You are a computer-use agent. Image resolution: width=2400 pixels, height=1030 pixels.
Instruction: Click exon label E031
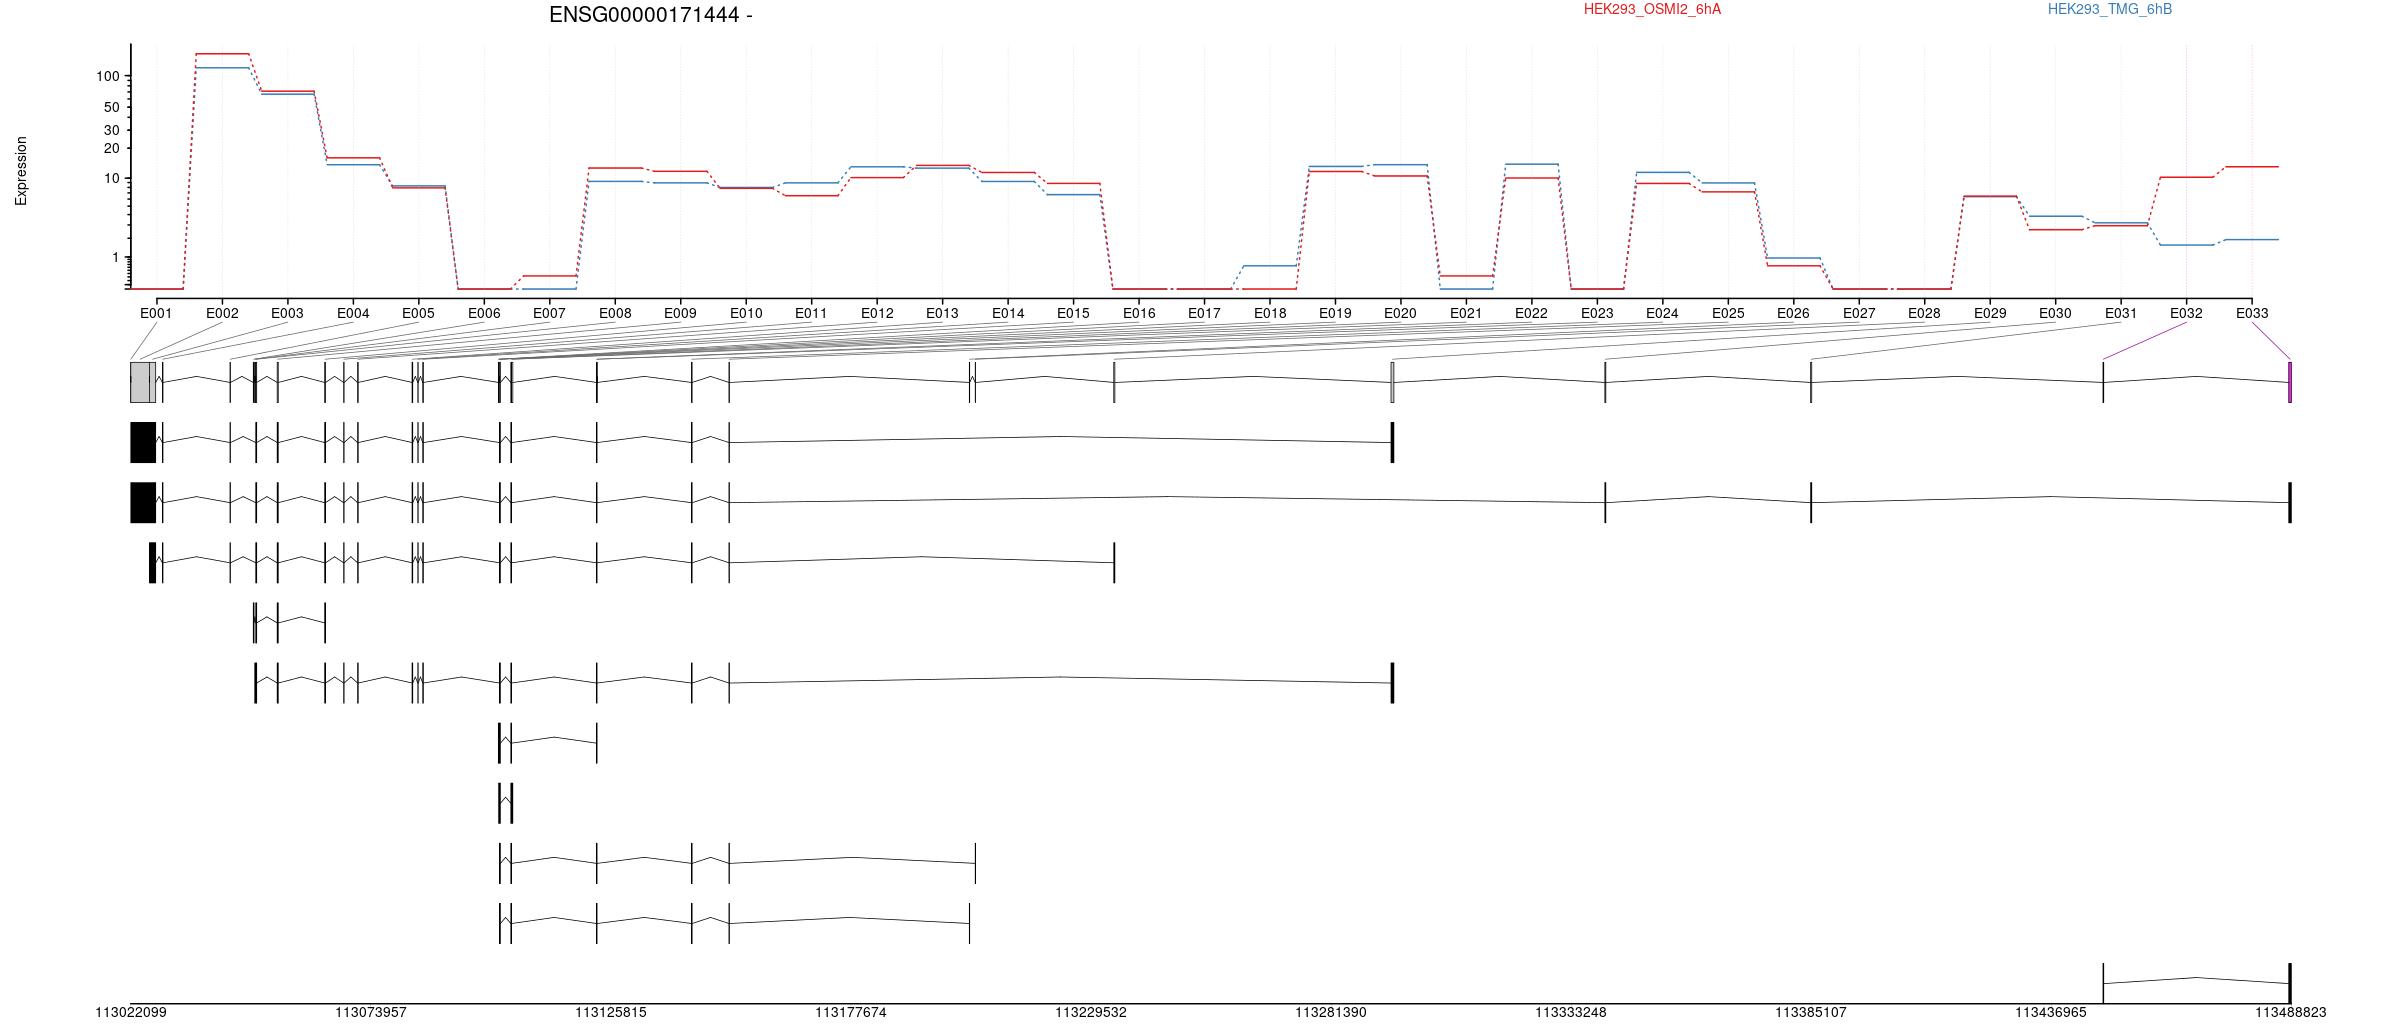[x=2121, y=313]
